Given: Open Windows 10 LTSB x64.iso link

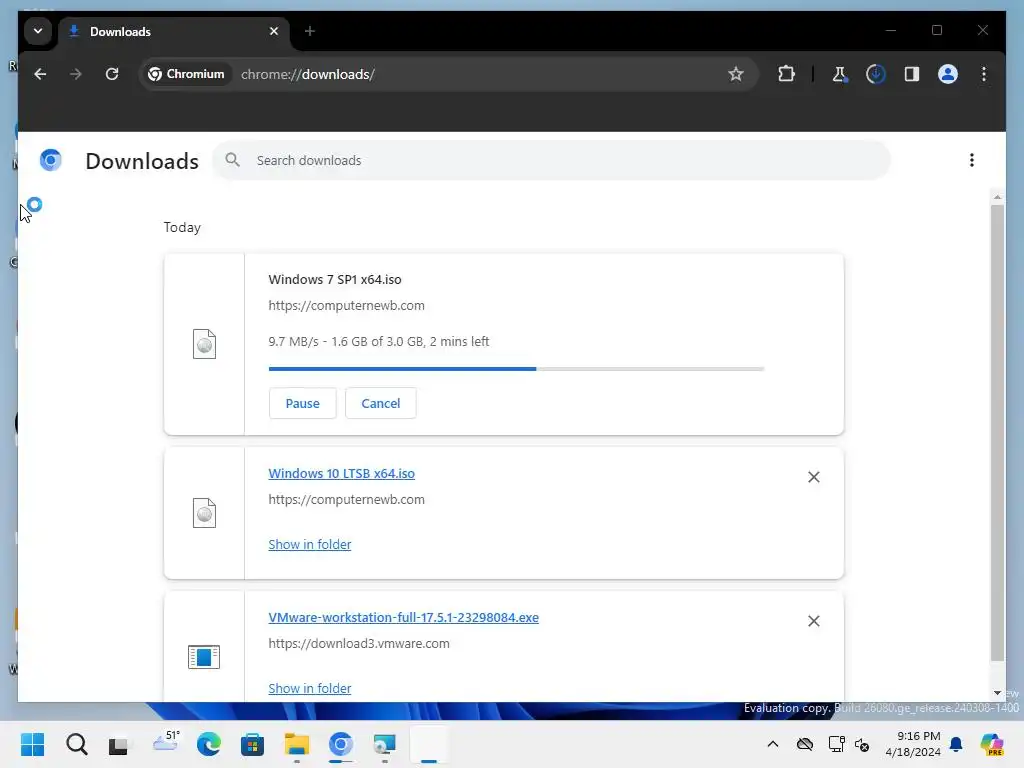Looking at the screenshot, I should [x=342, y=473].
